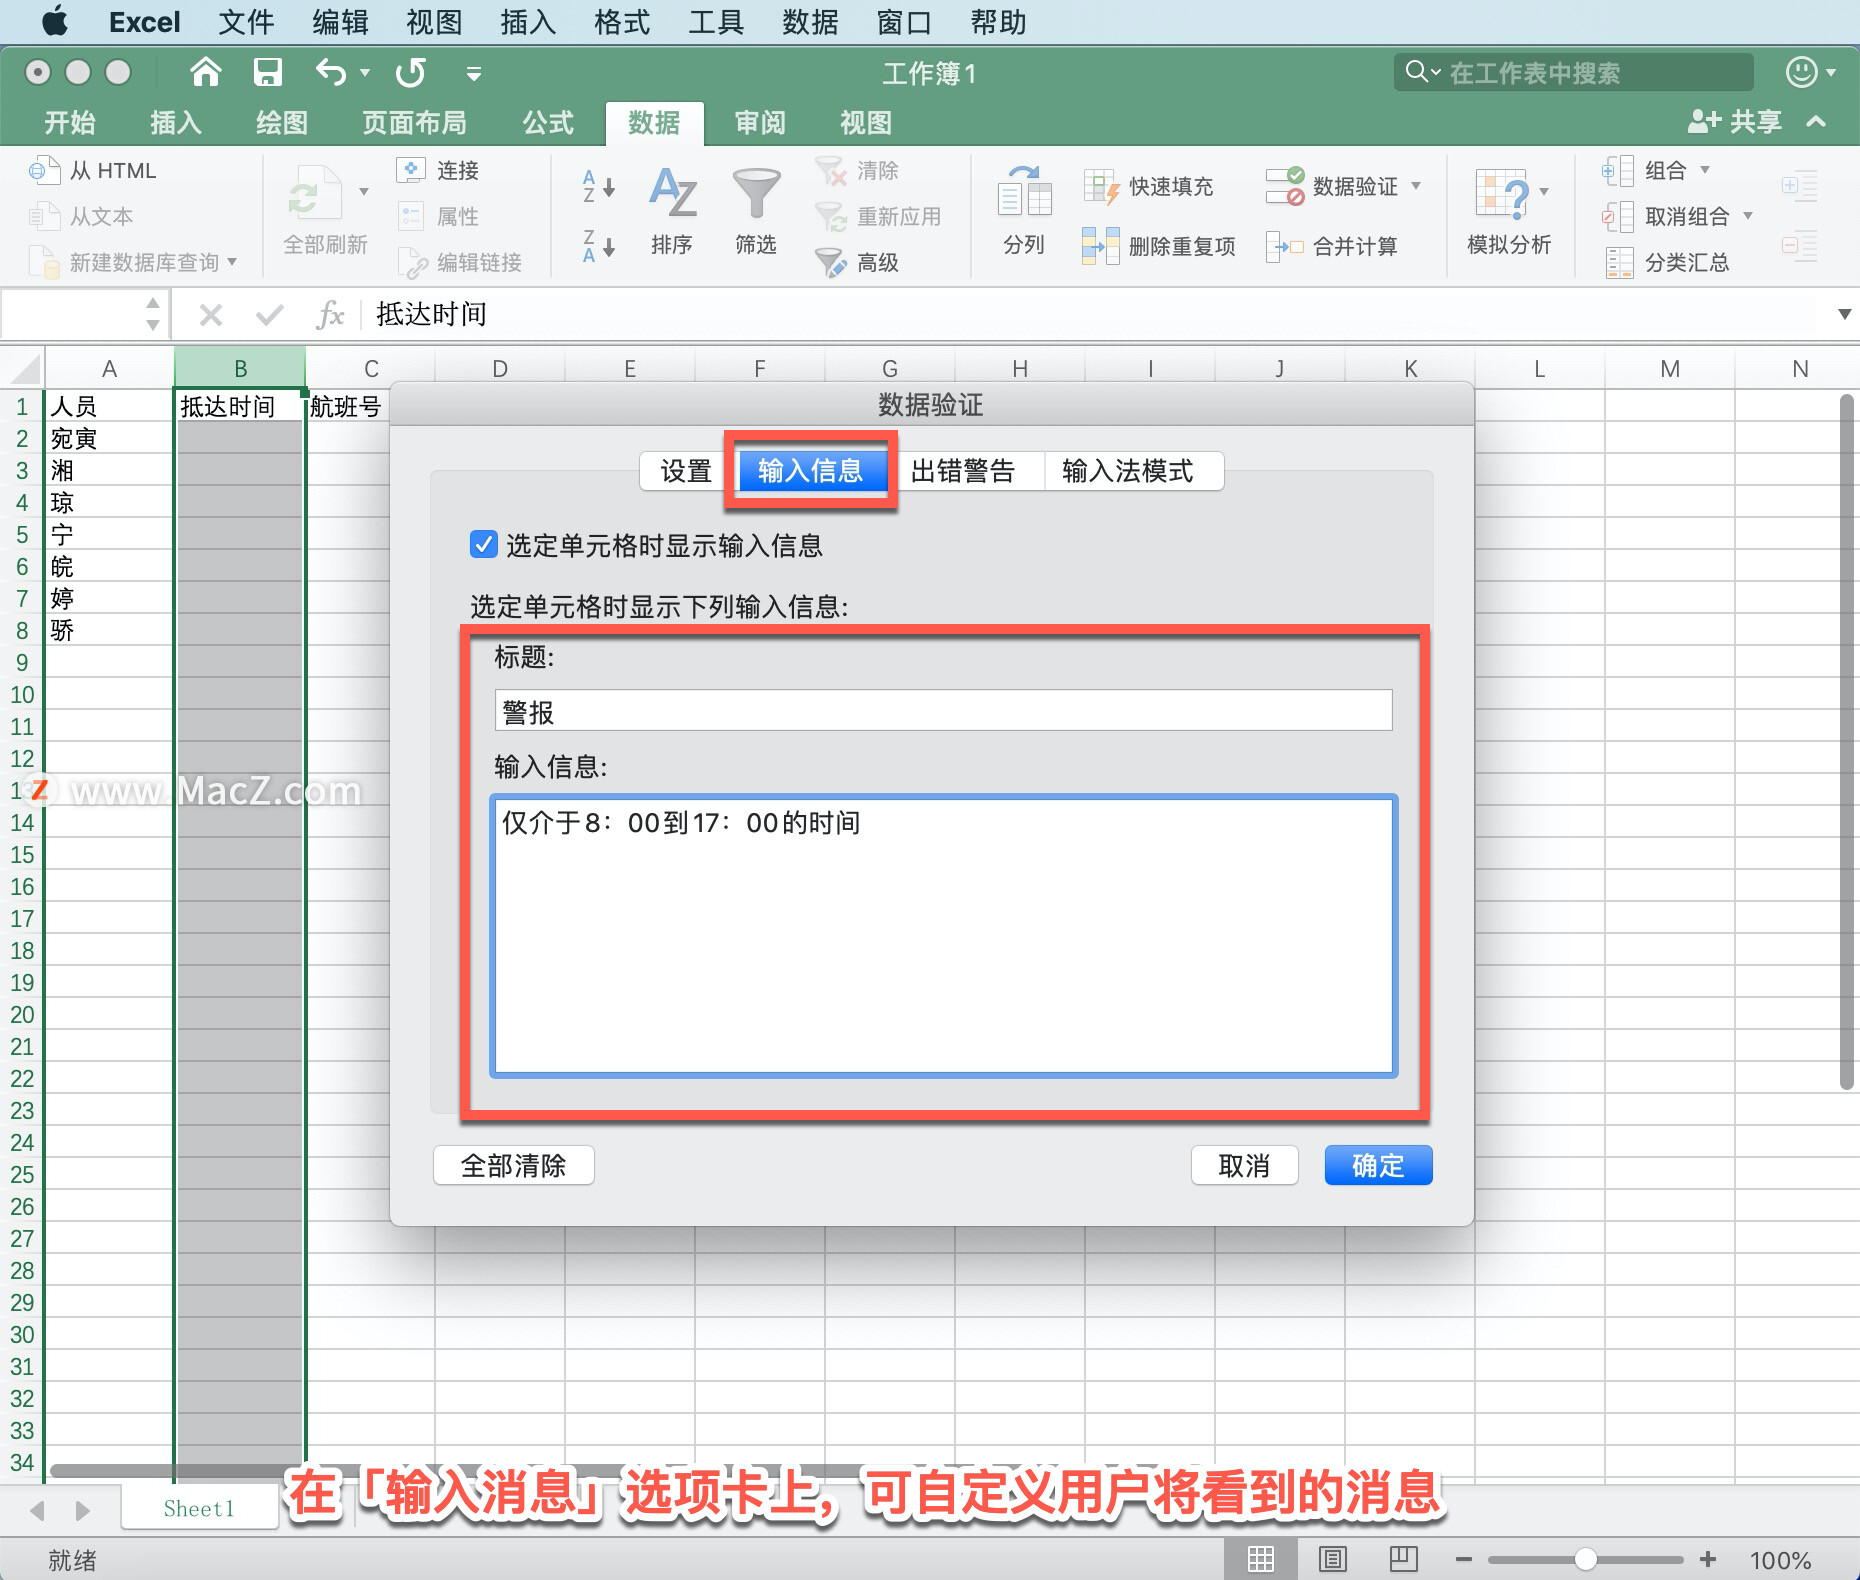Click the 取消 button
Viewport: 1860px width, 1580px height.
1244,1165
